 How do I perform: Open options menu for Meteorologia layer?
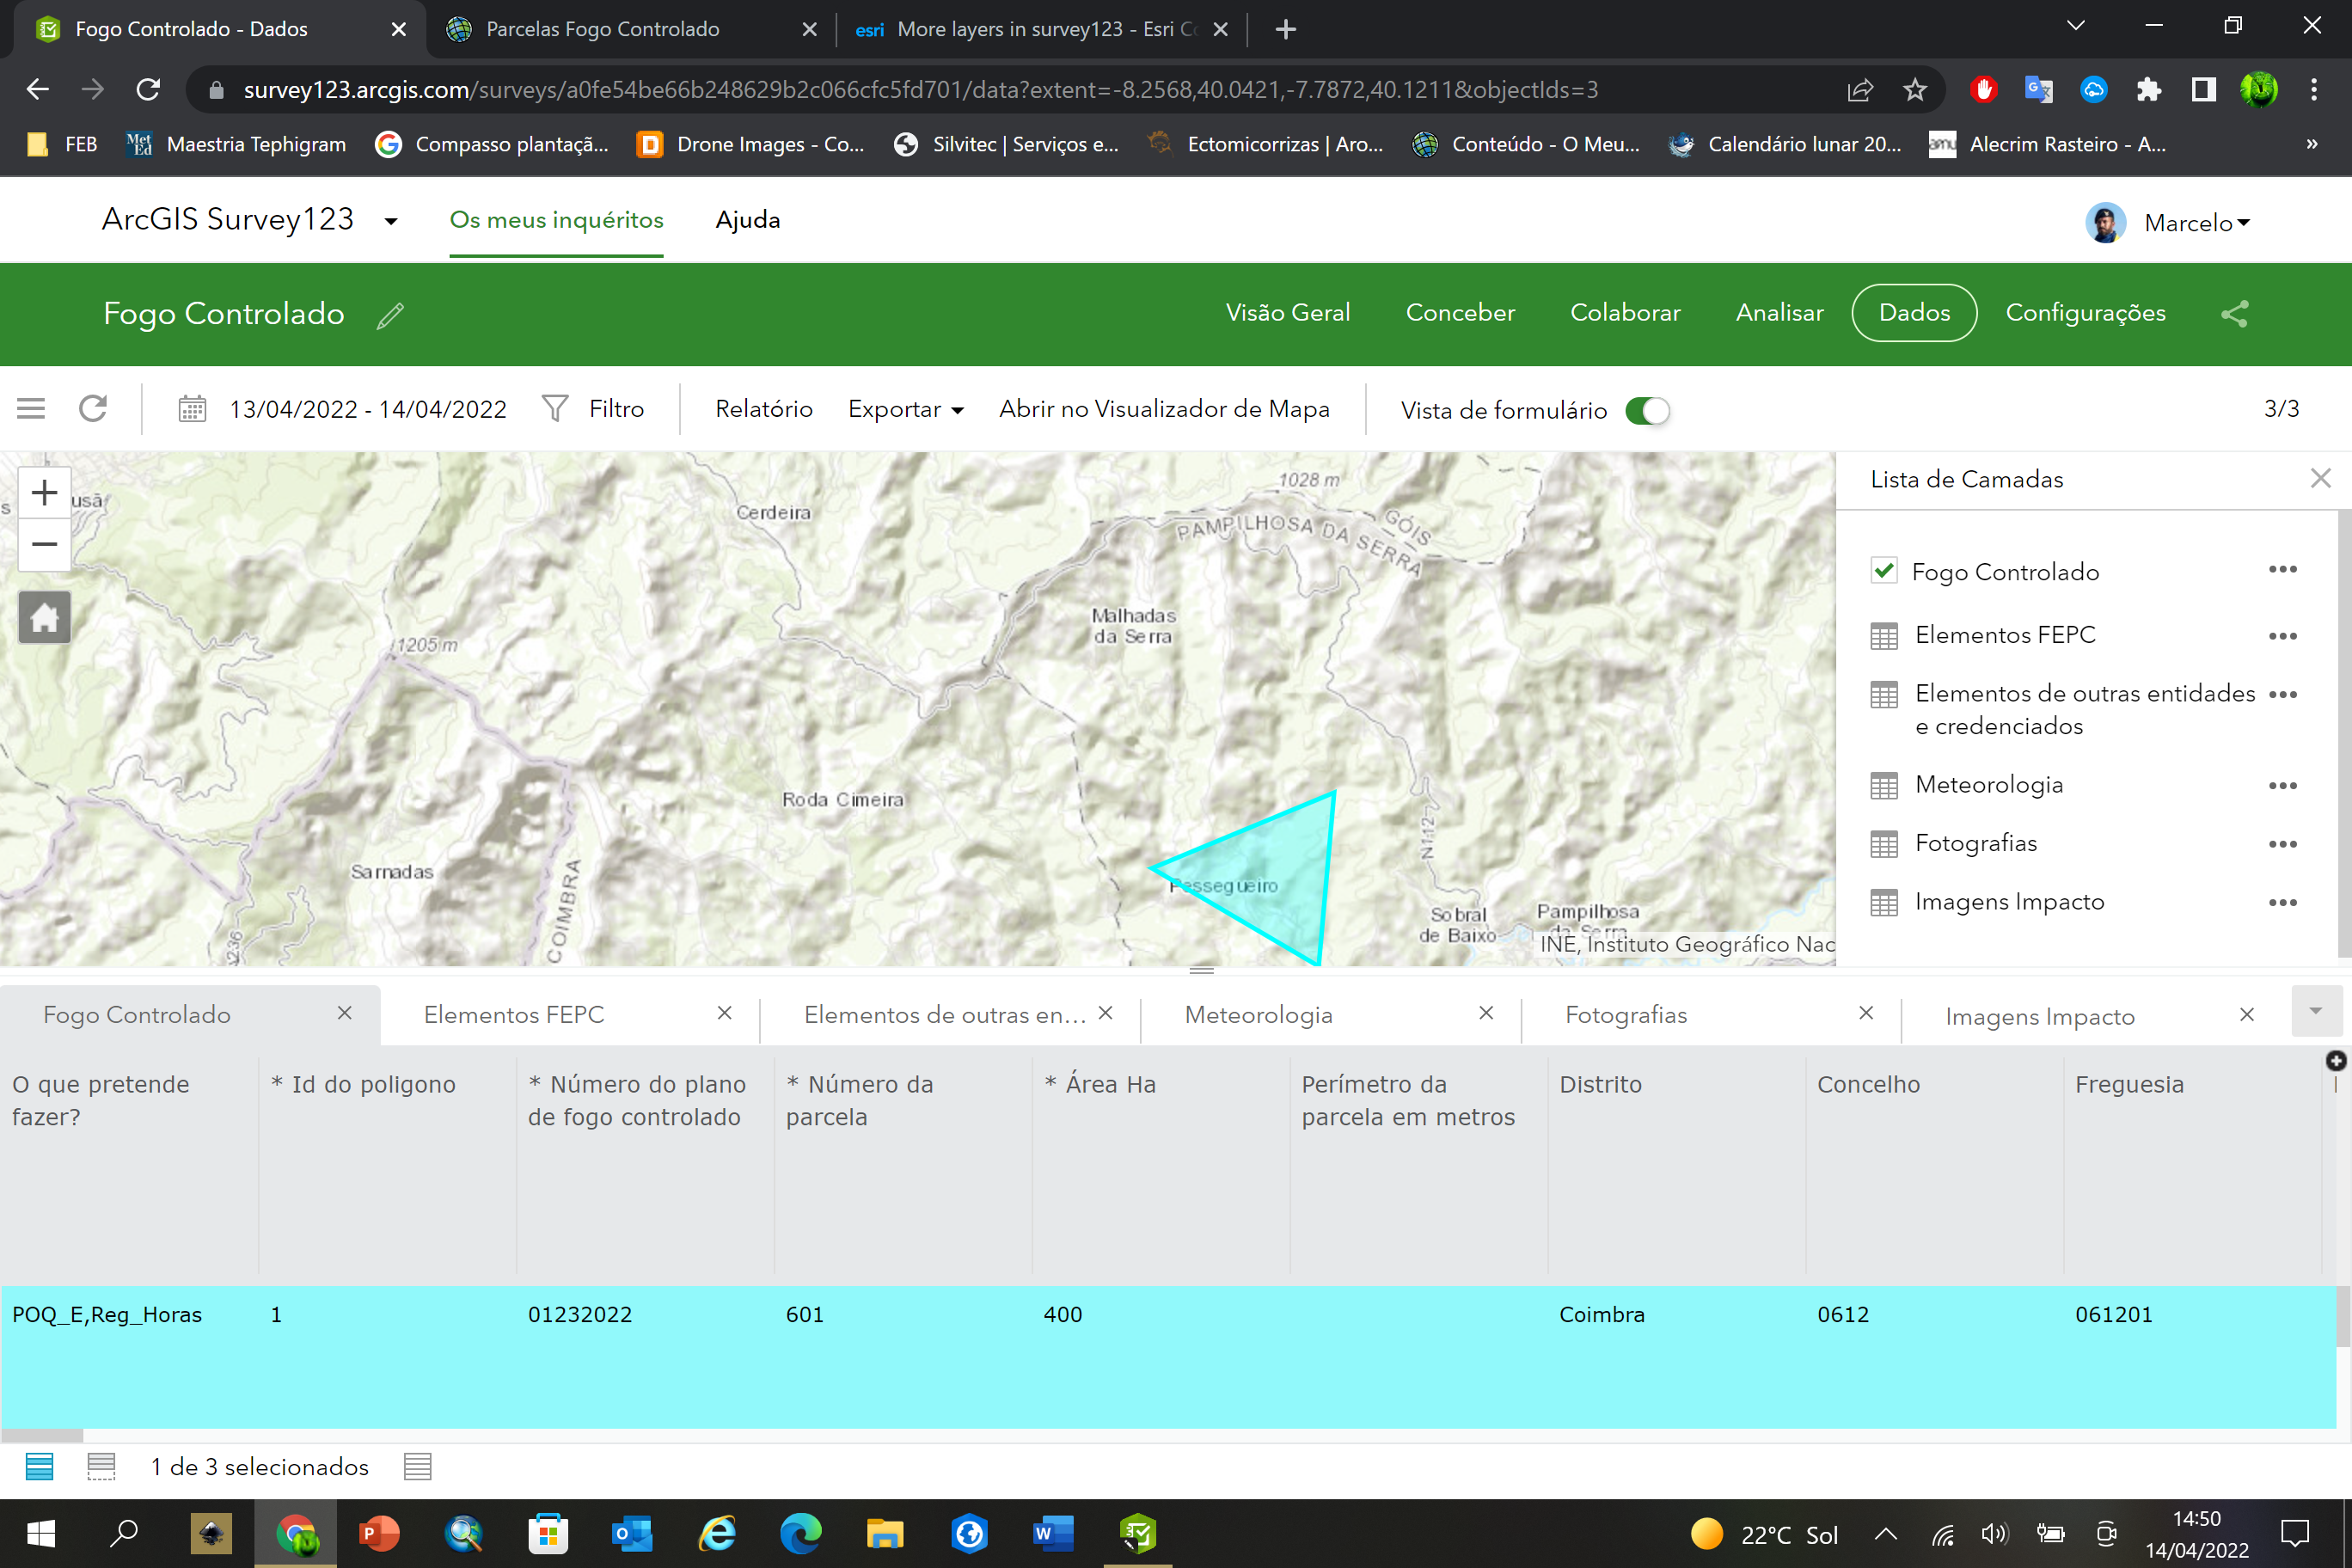pyautogui.click(x=2283, y=785)
